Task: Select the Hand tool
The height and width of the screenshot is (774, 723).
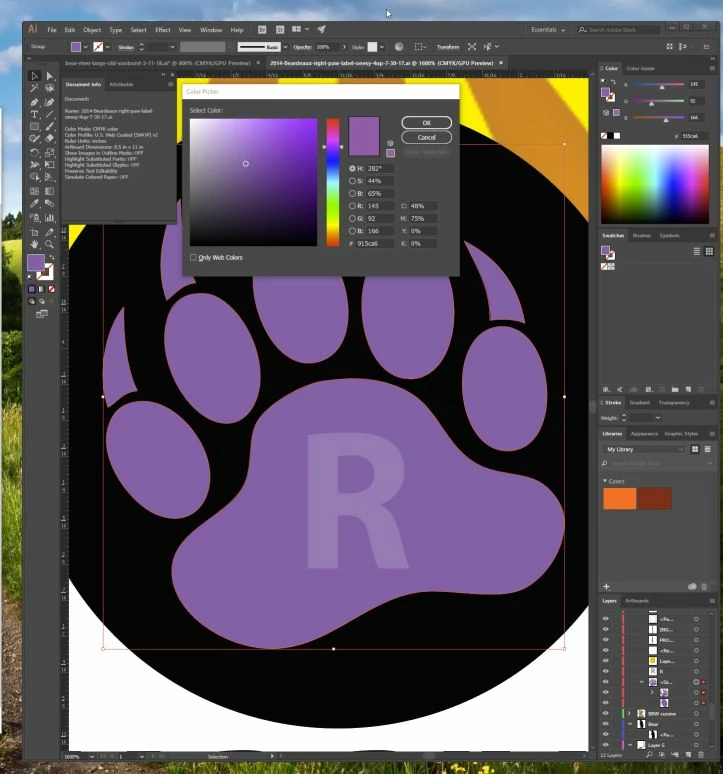Action: click(x=35, y=244)
